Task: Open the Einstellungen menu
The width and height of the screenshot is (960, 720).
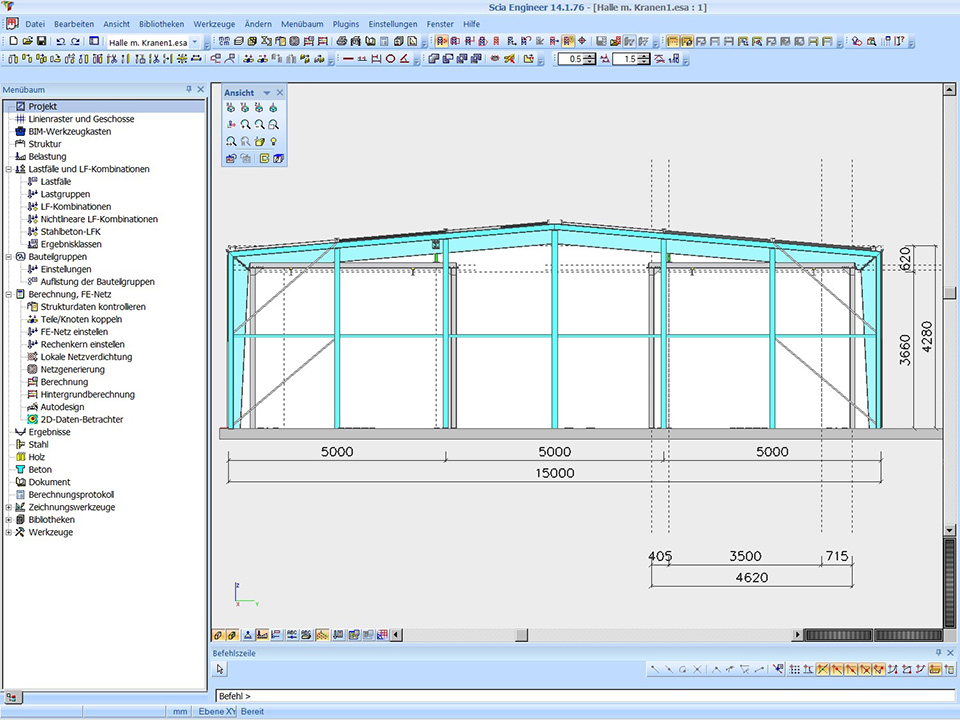Action: (x=393, y=23)
